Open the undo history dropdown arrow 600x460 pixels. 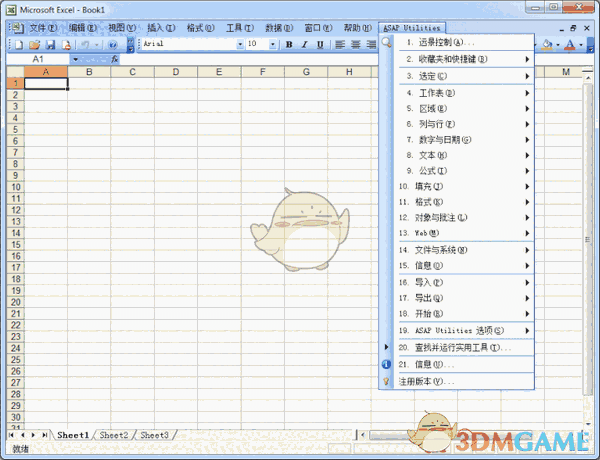tap(96, 45)
